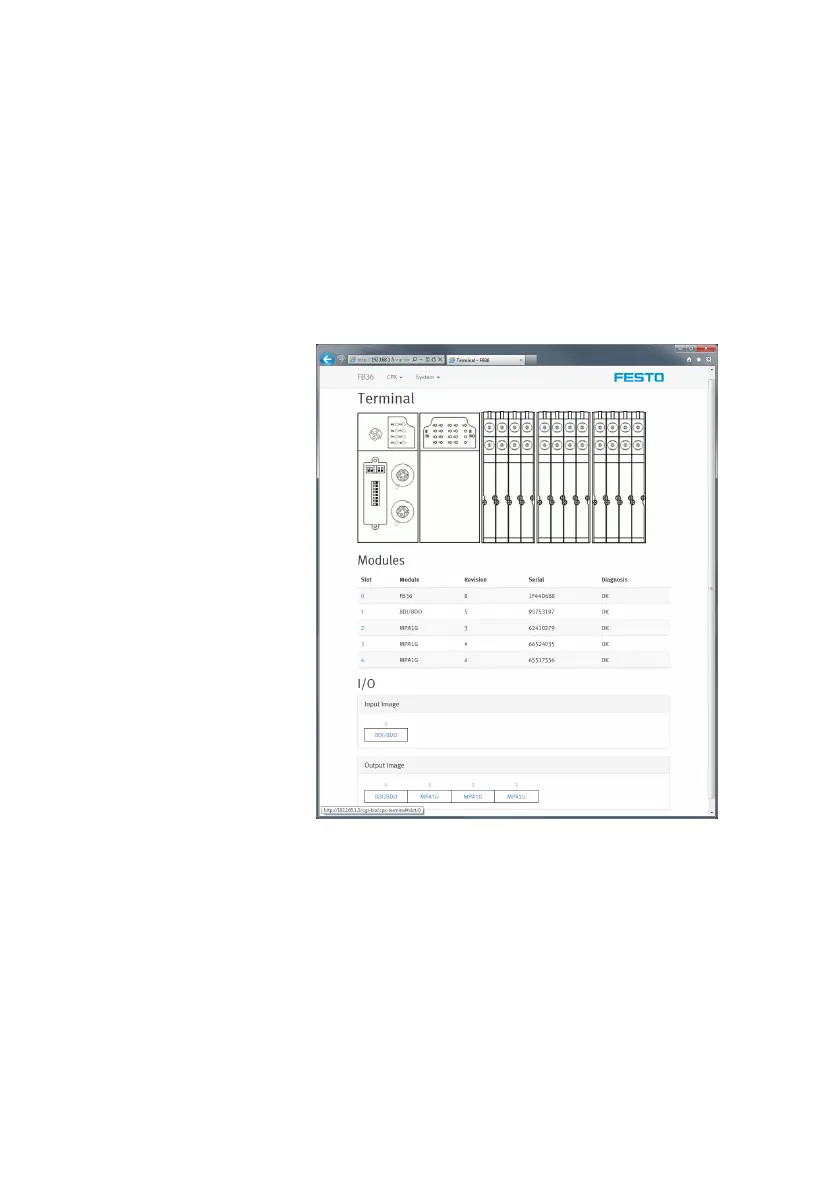Image resolution: width=839 pixels, height=1190 pixels.
Task: Click the browser vertical scrollbar
Action: [x=712, y=589]
